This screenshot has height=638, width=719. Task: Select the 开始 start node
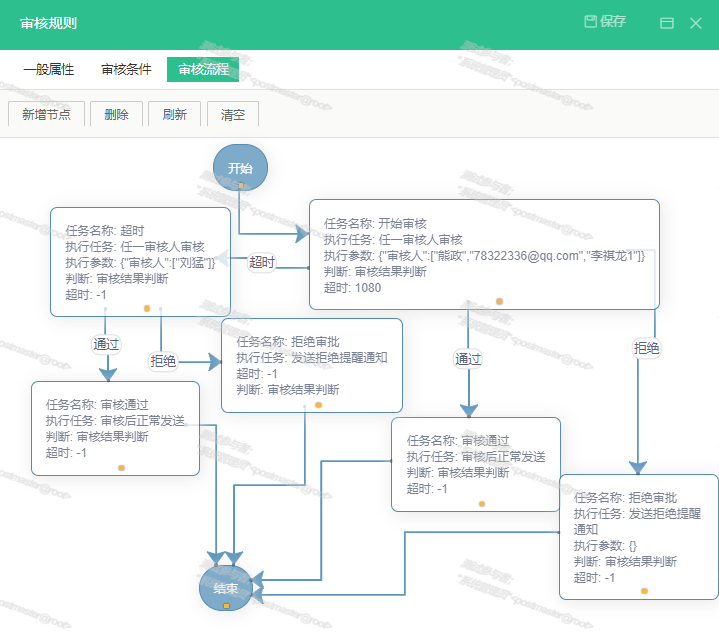coord(240,167)
